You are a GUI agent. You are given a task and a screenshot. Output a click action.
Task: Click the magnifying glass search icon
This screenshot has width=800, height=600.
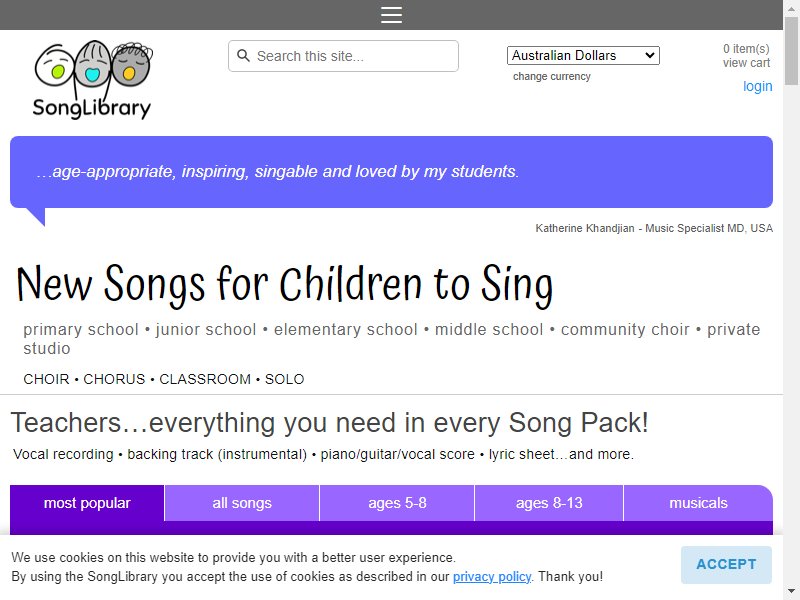pyautogui.click(x=243, y=56)
